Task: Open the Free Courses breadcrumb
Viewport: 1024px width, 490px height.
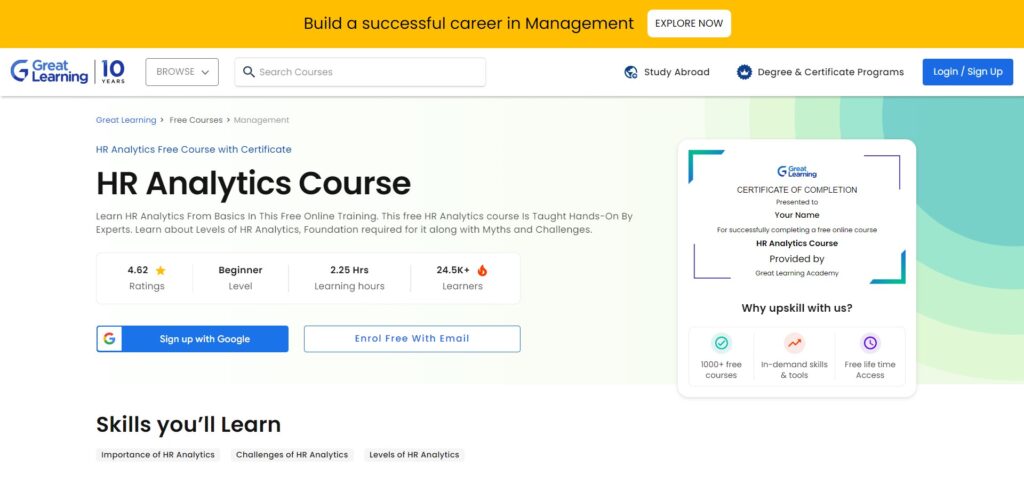Action: tap(196, 120)
